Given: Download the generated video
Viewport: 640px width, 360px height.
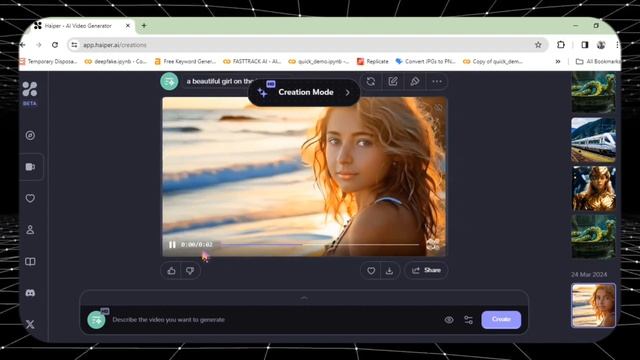Looking at the screenshot, I should (389, 271).
